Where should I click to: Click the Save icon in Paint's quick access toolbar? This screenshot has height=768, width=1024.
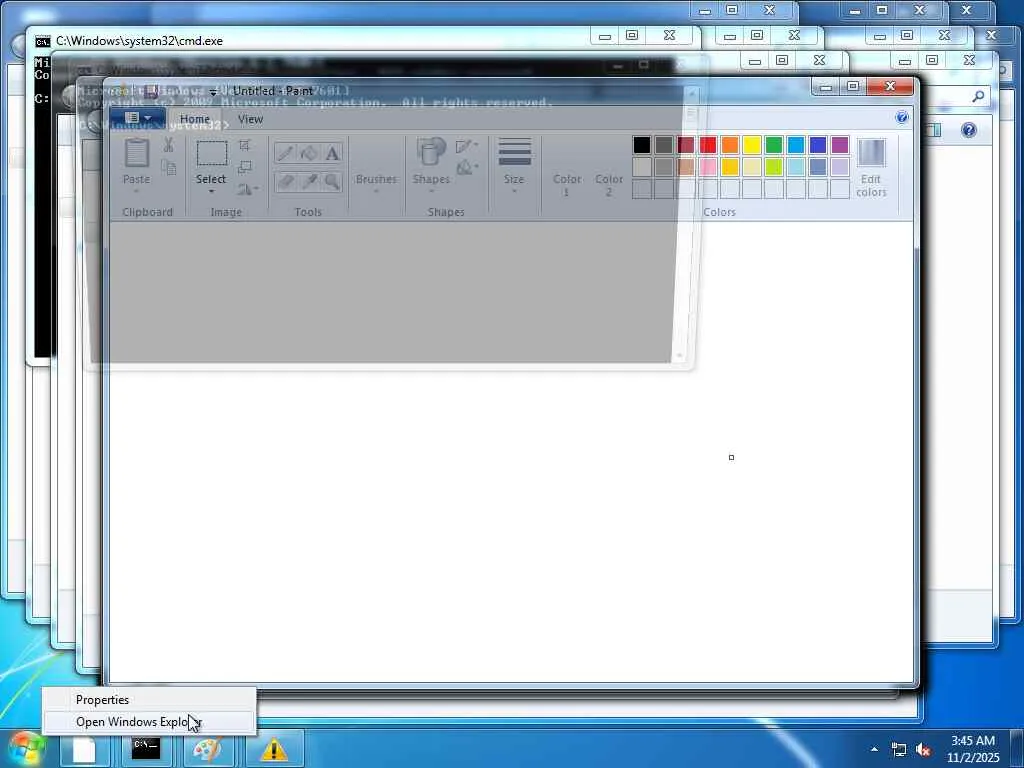(152, 91)
